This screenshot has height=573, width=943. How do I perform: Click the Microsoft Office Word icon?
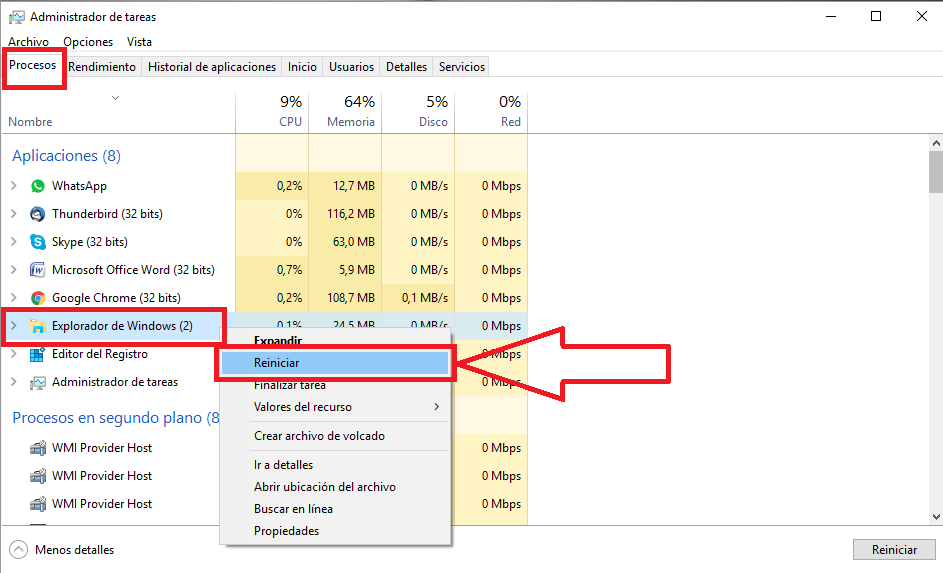click(38, 270)
